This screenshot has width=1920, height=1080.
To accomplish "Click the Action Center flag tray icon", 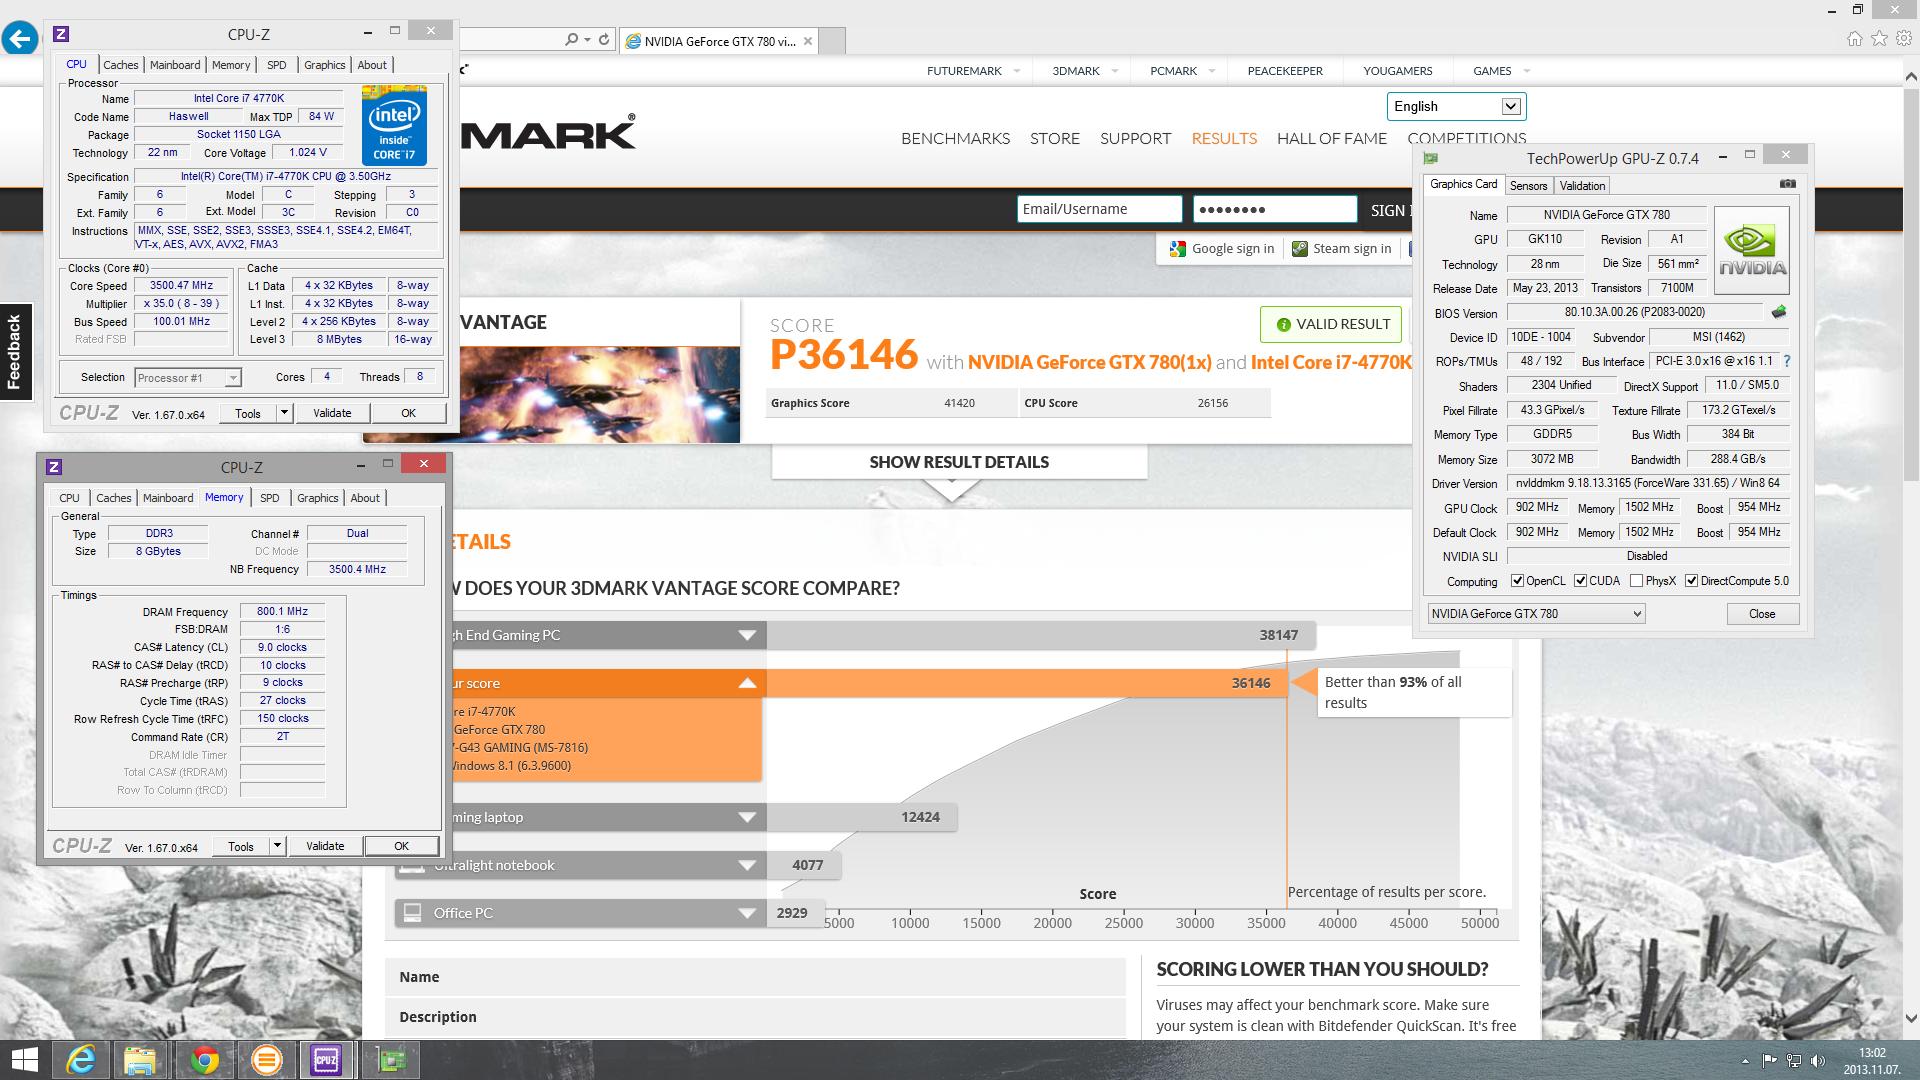I will click(1769, 1061).
